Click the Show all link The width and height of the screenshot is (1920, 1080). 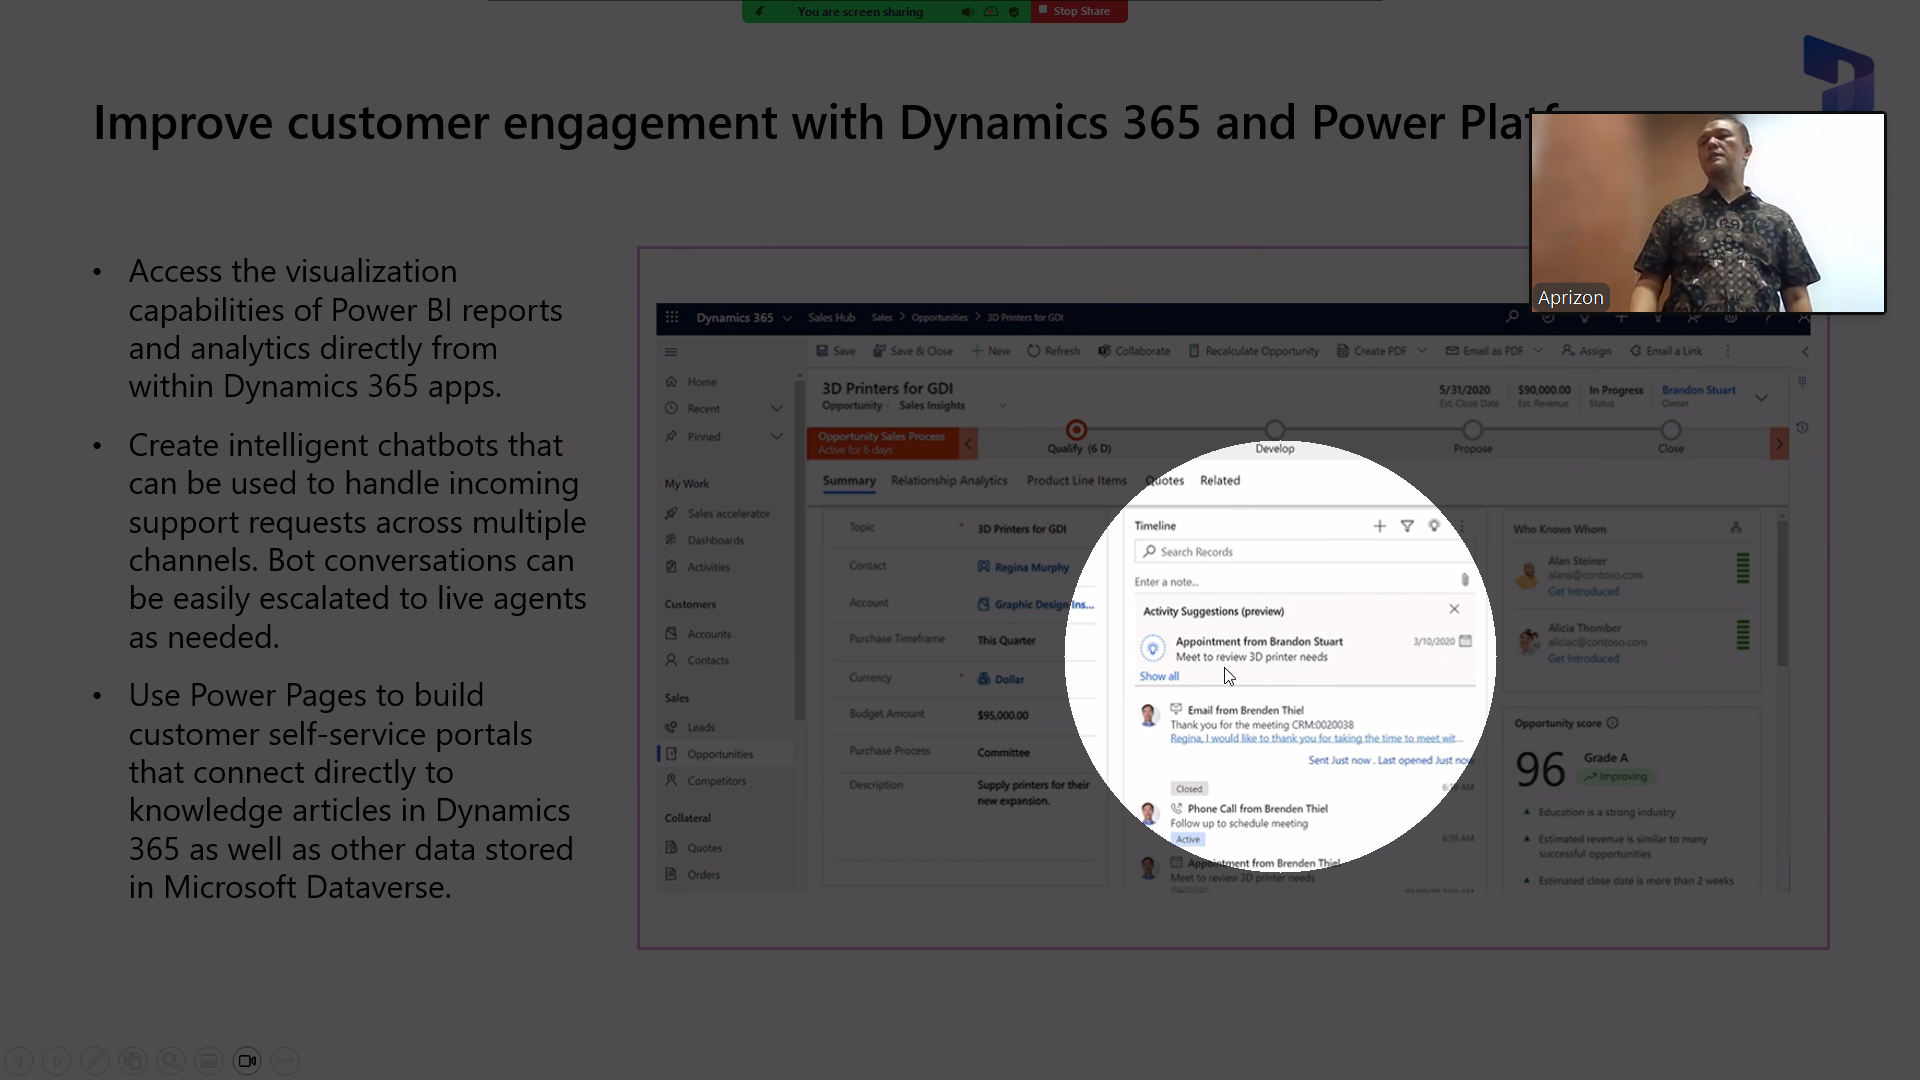point(1159,677)
